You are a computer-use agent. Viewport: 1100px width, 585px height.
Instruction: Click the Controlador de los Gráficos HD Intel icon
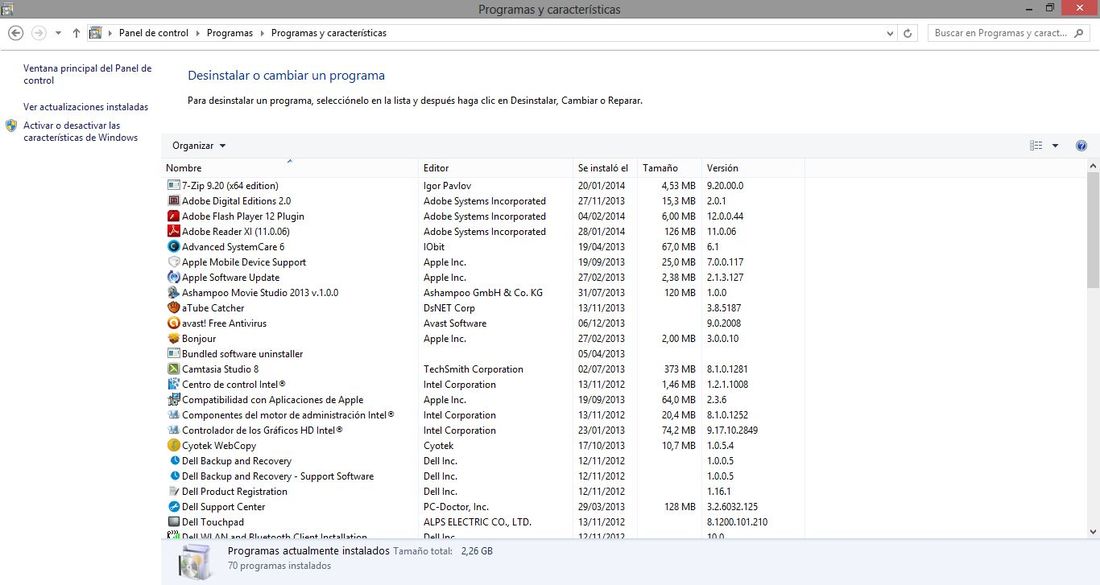(173, 430)
